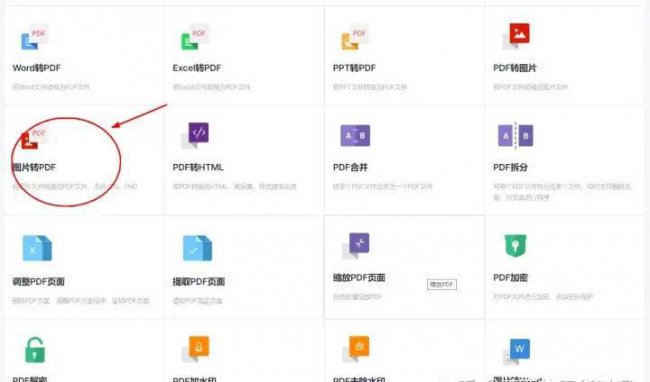
Task: Click the PDF转图片 title
Action: [515, 68]
